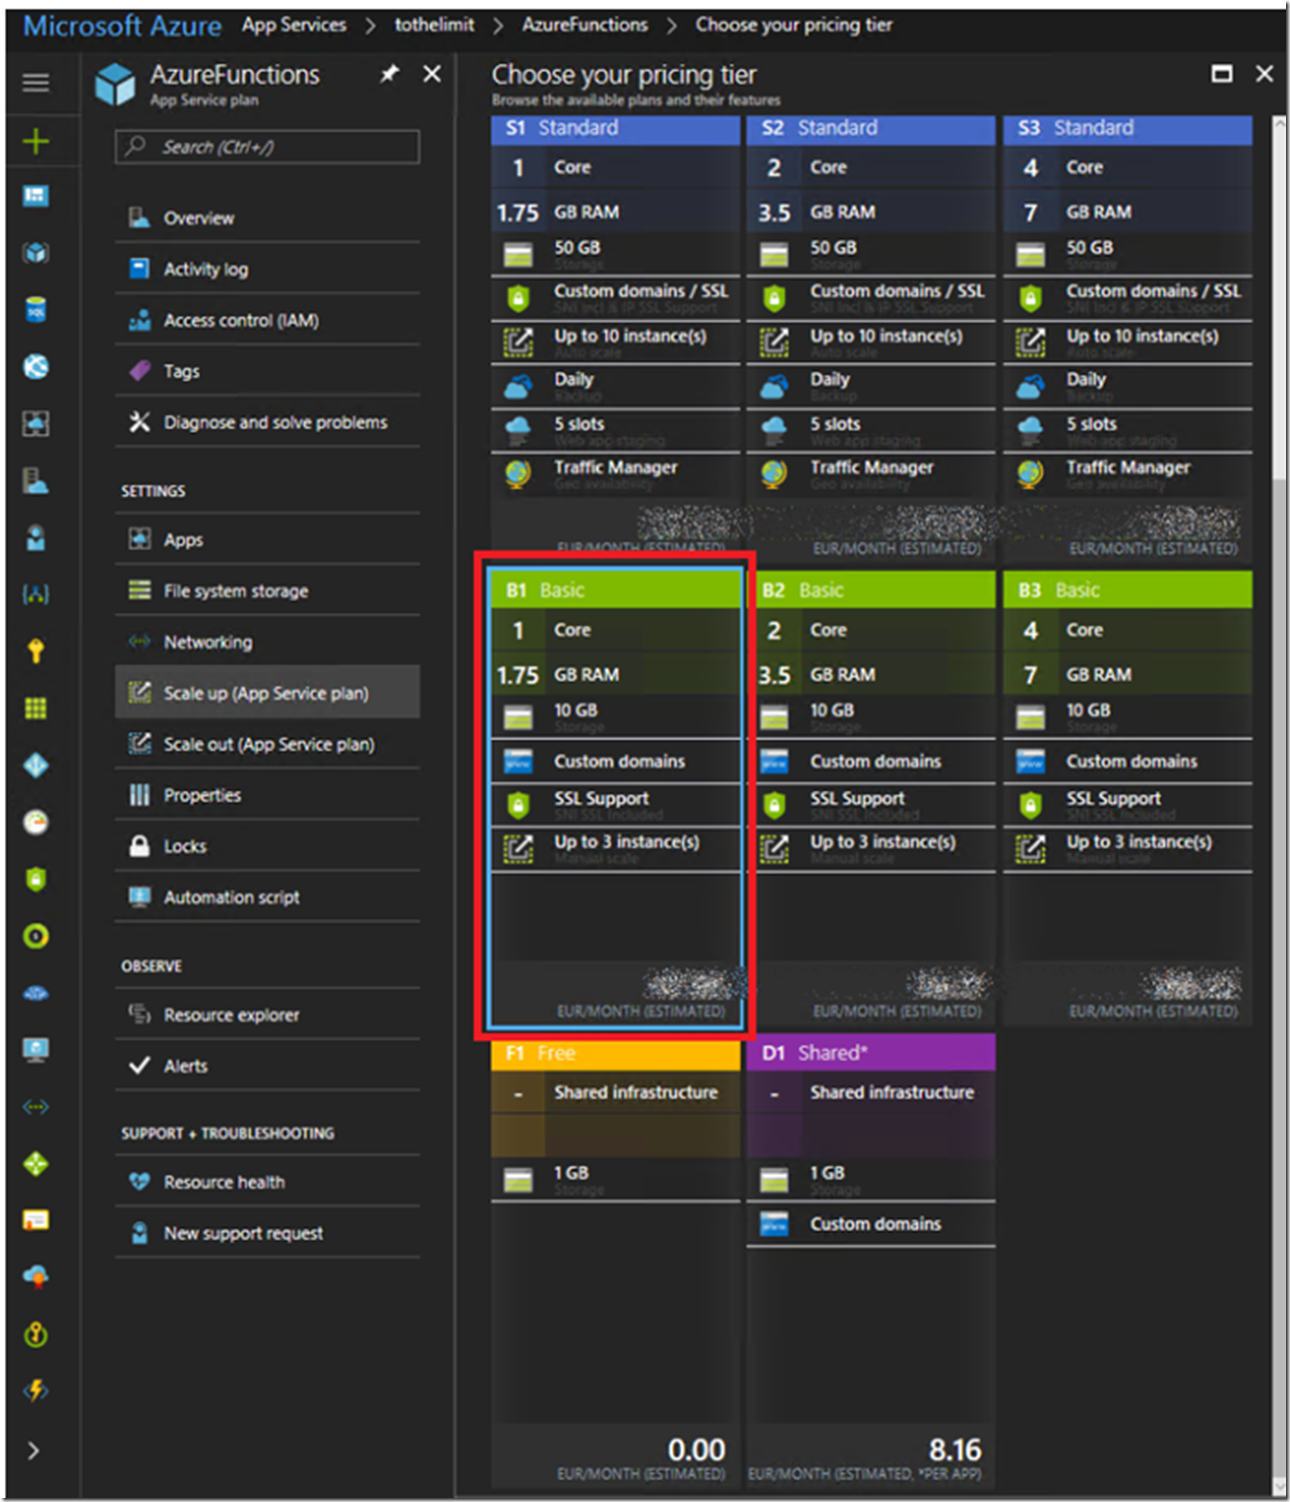
Task: Click the Traffic Manager globe icon in S1
Action: point(518,473)
